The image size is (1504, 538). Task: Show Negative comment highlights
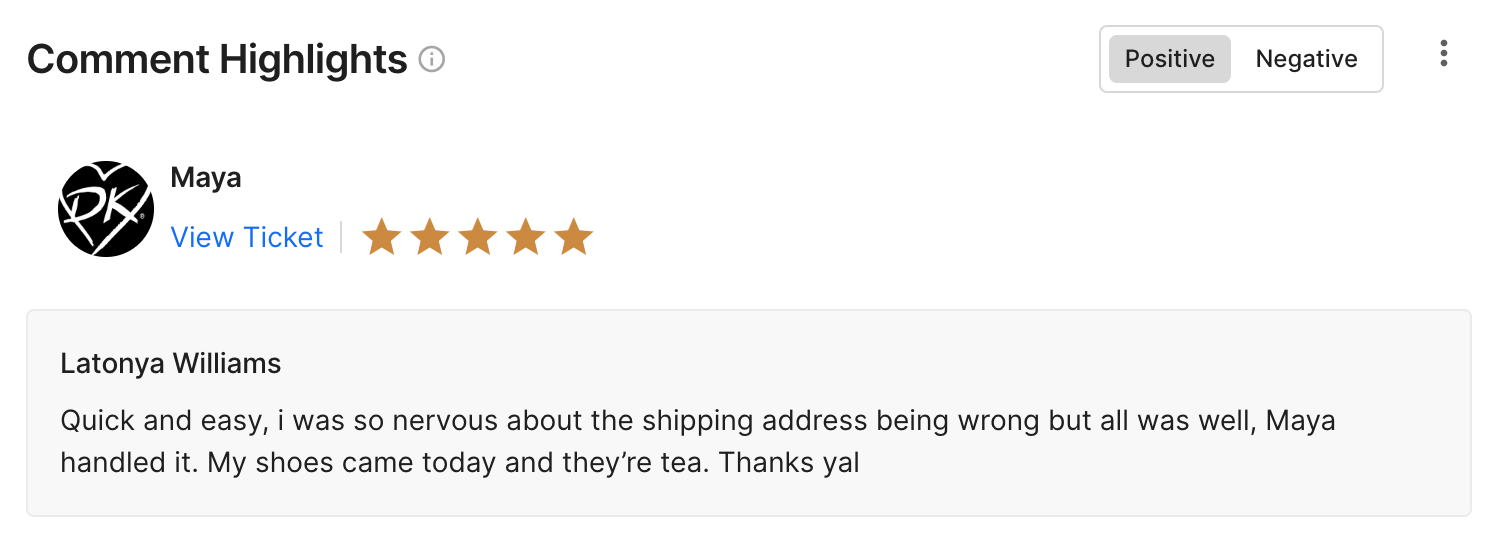pyautogui.click(x=1306, y=59)
